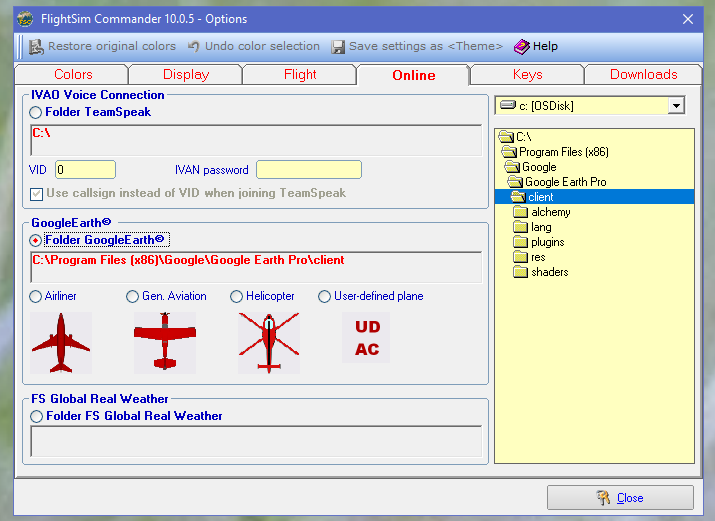Select Folder FS Global Real Weather option
715x521 pixels.
(36, 416)
